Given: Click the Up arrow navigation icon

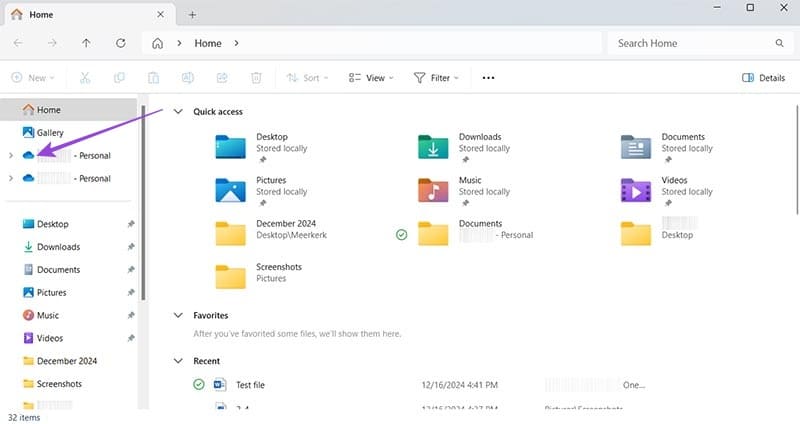Looking at the screenshot, I should (86, 44).
